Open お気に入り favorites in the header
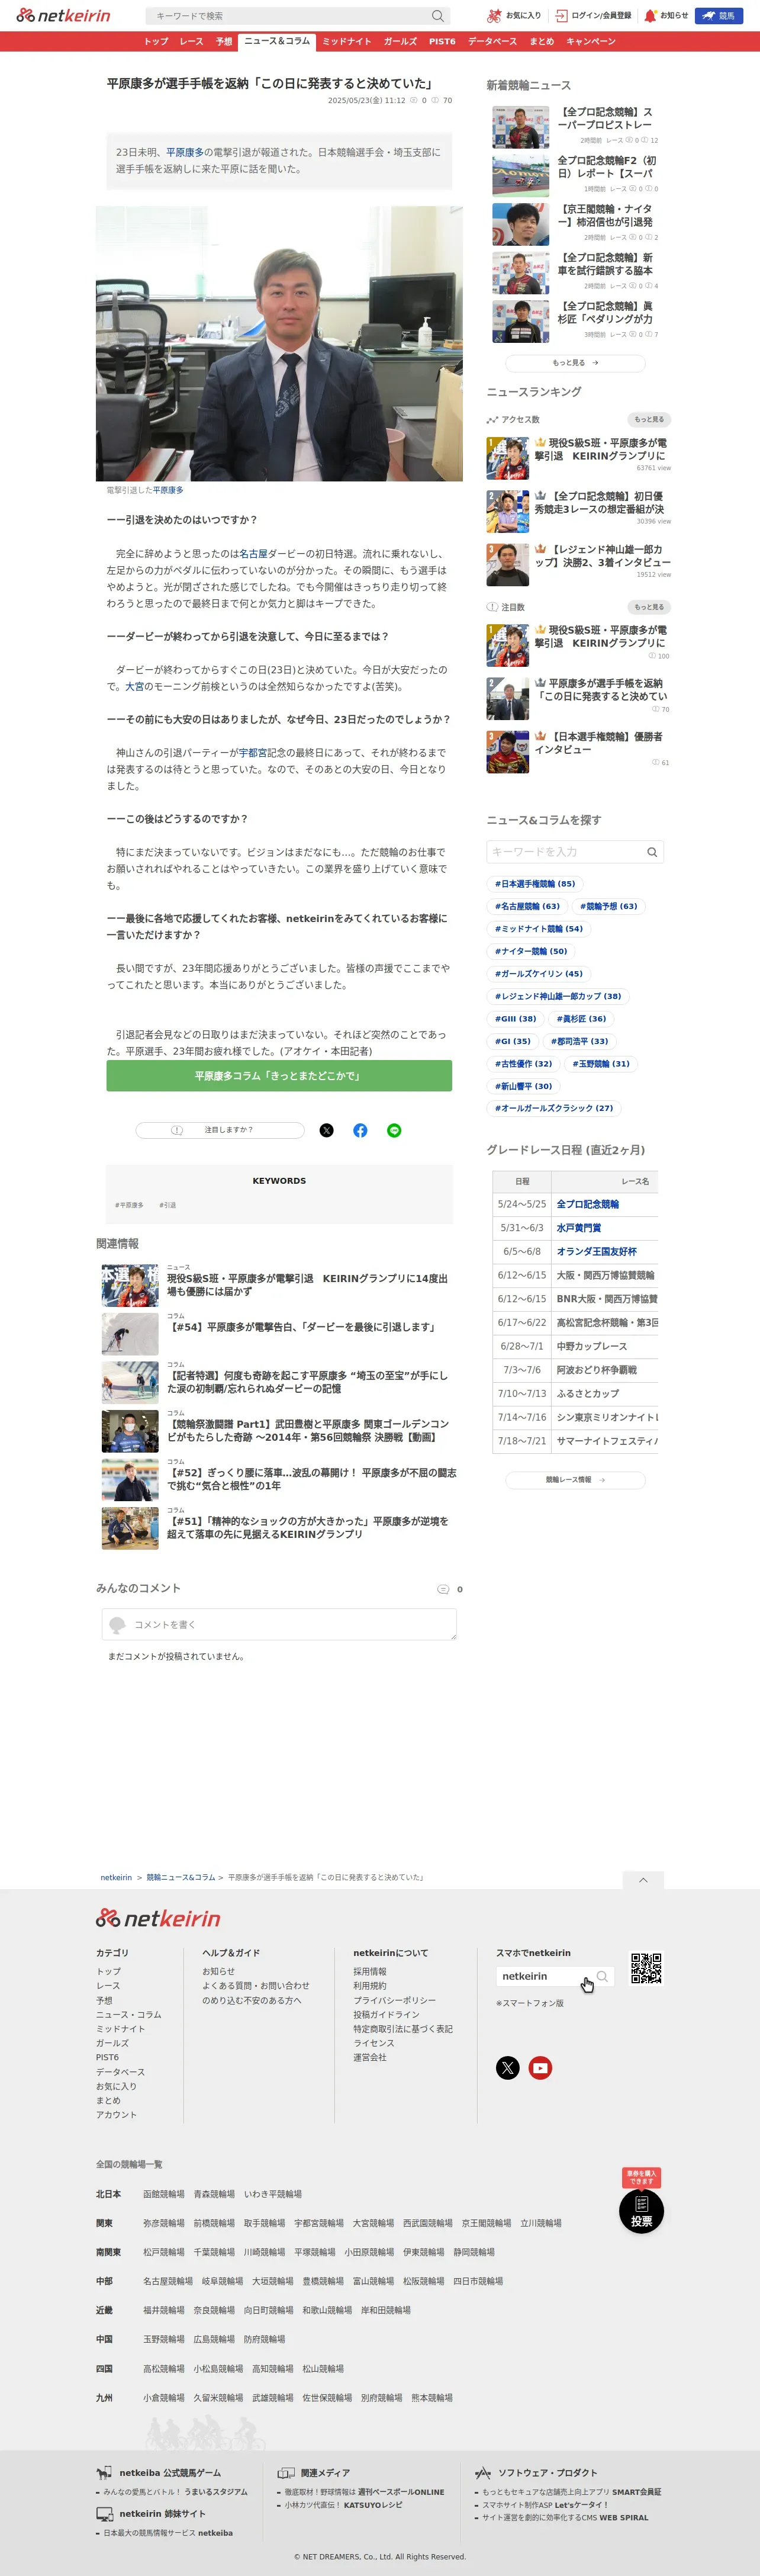This screenshot has height=2576, width=760. tap(514, 16)
